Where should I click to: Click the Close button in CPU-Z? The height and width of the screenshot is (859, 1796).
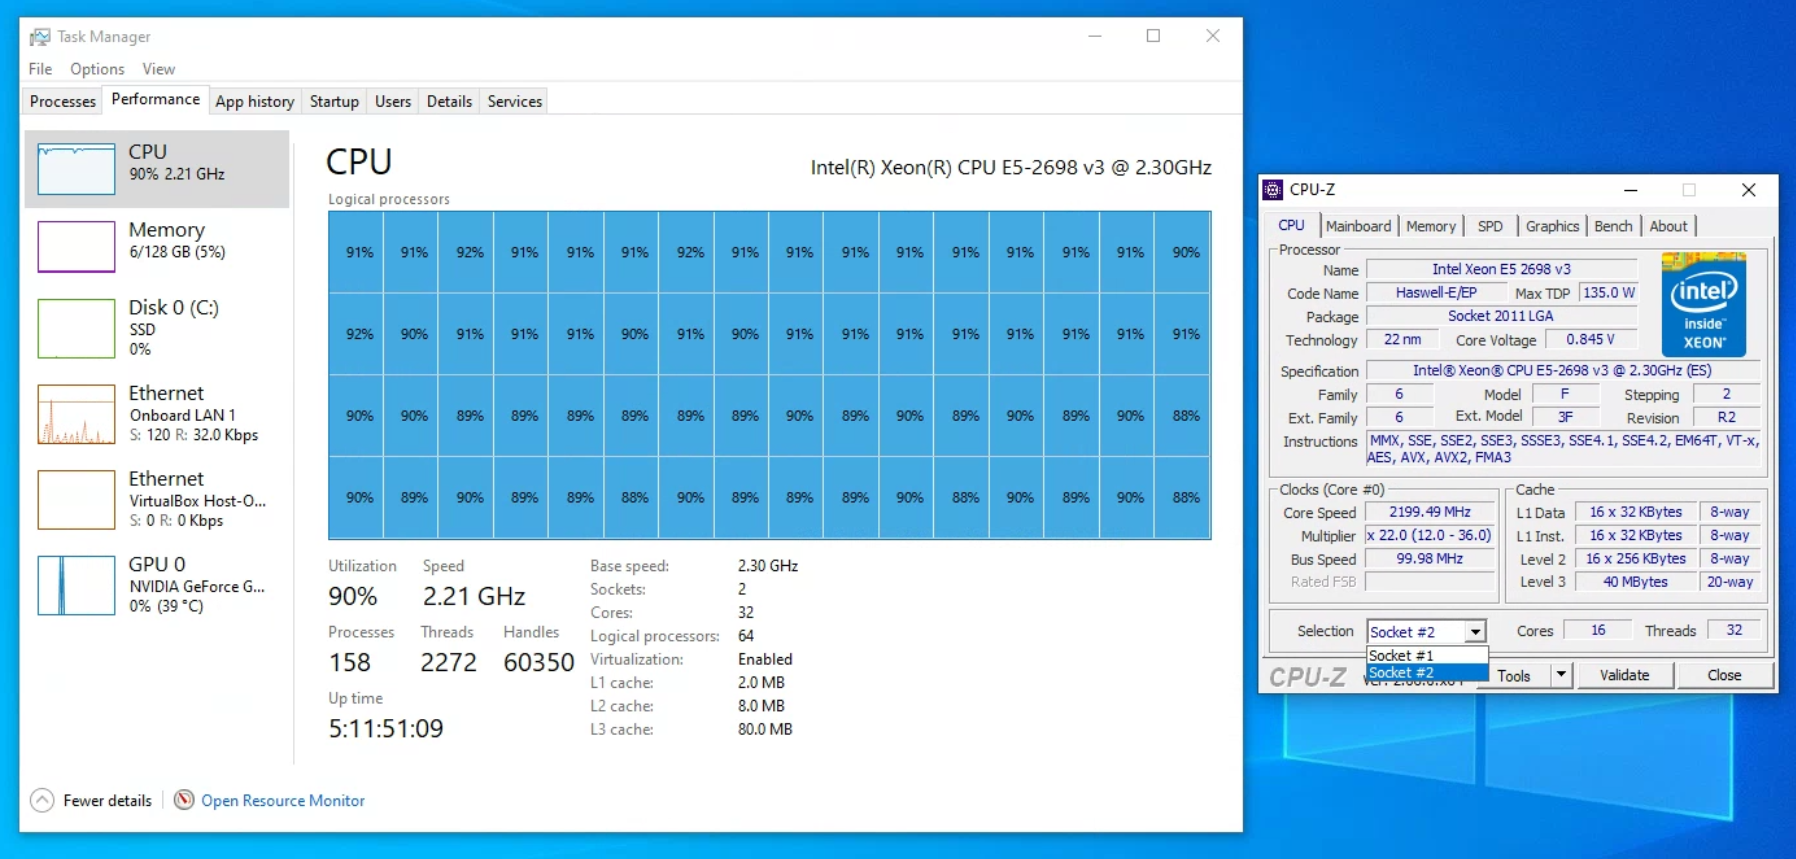[x=1724, y=675]
